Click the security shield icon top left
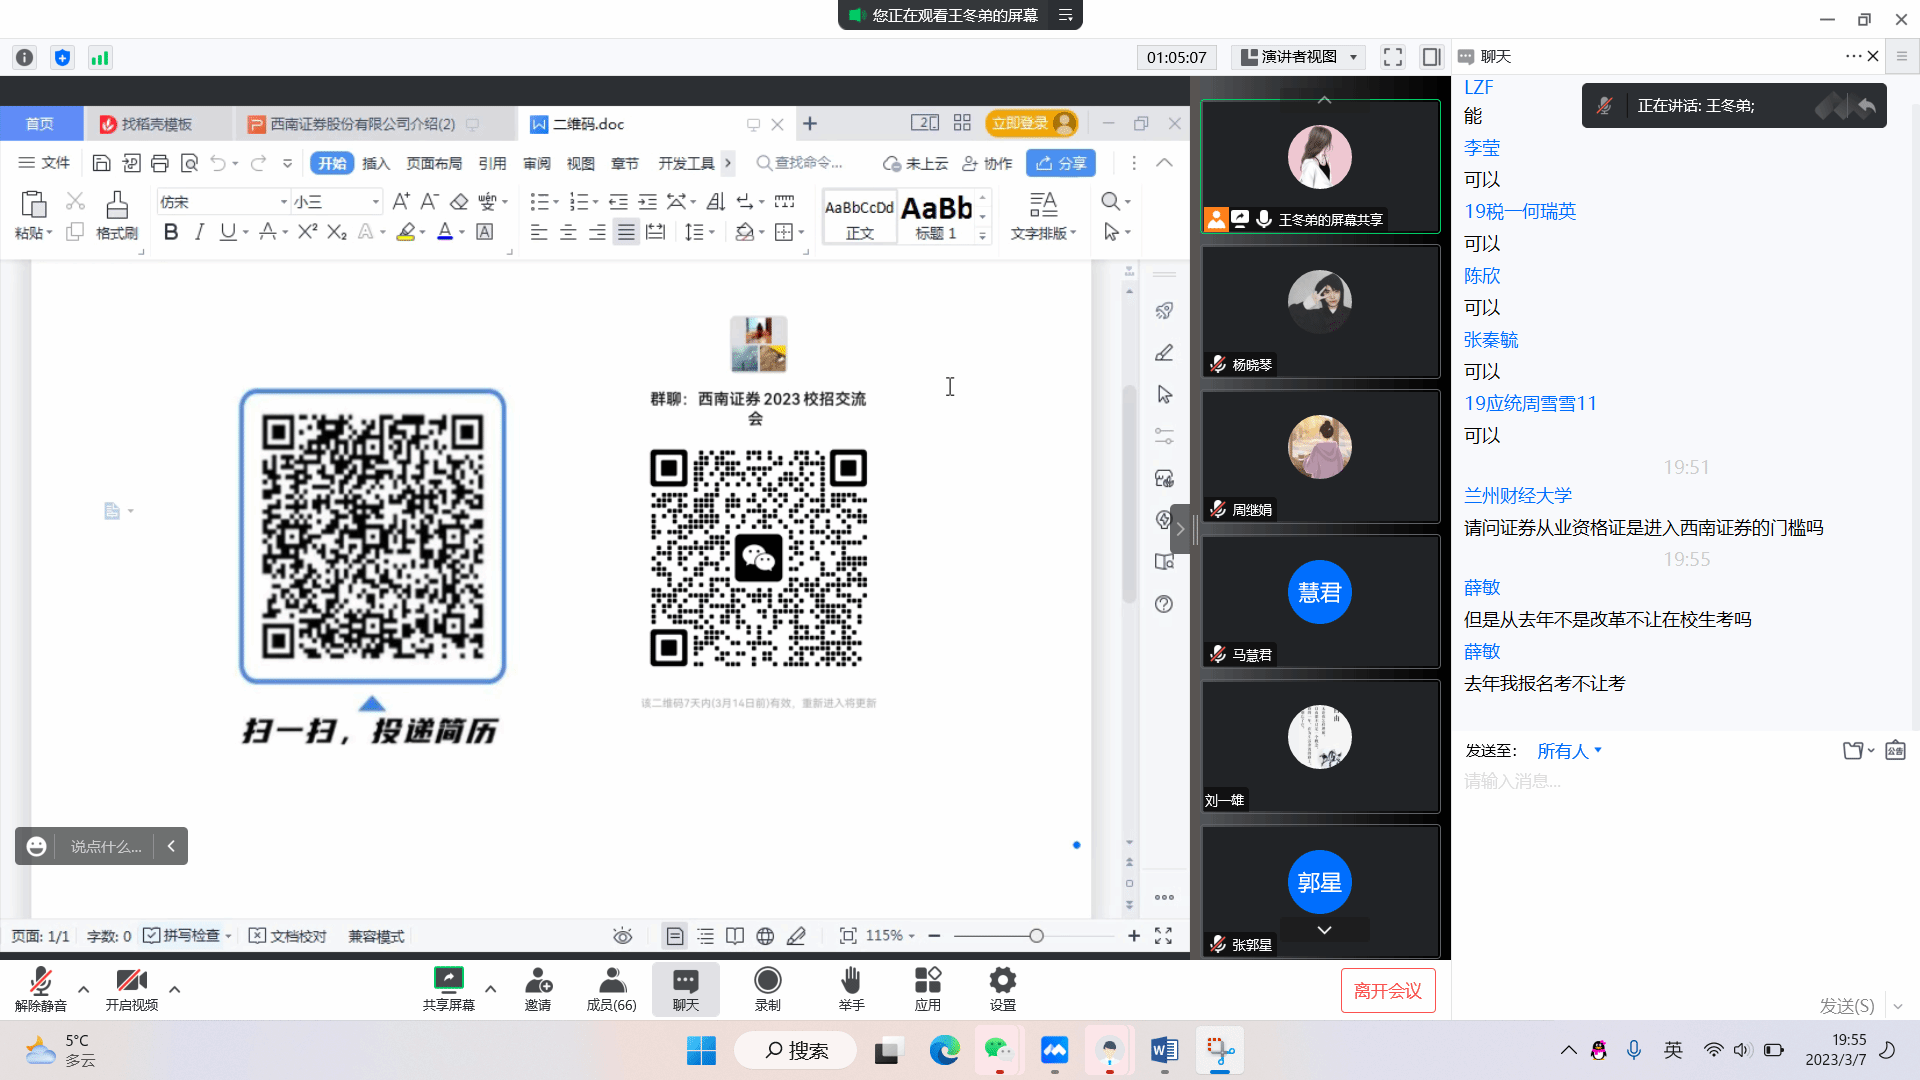The width and height of the screenshot is (1920, 1080). coord(62,58)
